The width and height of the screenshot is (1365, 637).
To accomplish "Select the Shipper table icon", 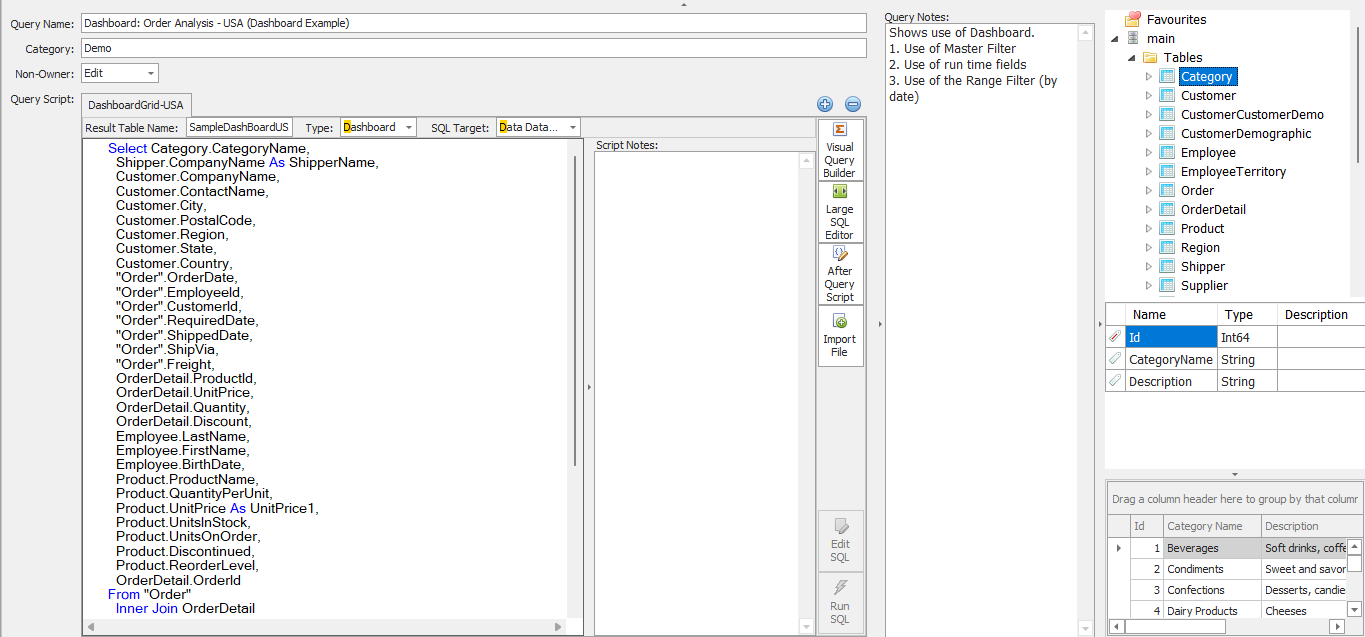I will point(1167,267).
